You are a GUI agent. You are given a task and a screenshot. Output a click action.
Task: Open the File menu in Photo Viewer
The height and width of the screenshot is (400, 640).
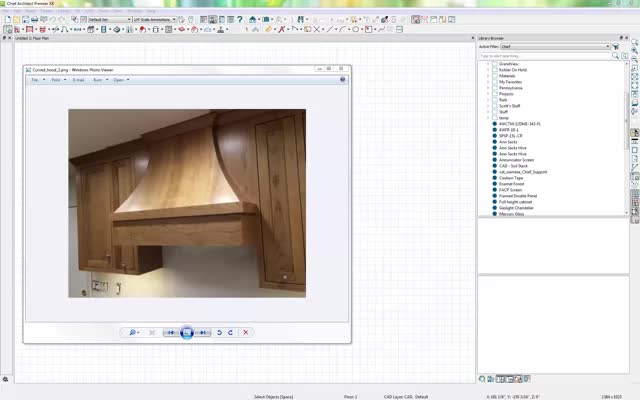(x=34, y=79)
